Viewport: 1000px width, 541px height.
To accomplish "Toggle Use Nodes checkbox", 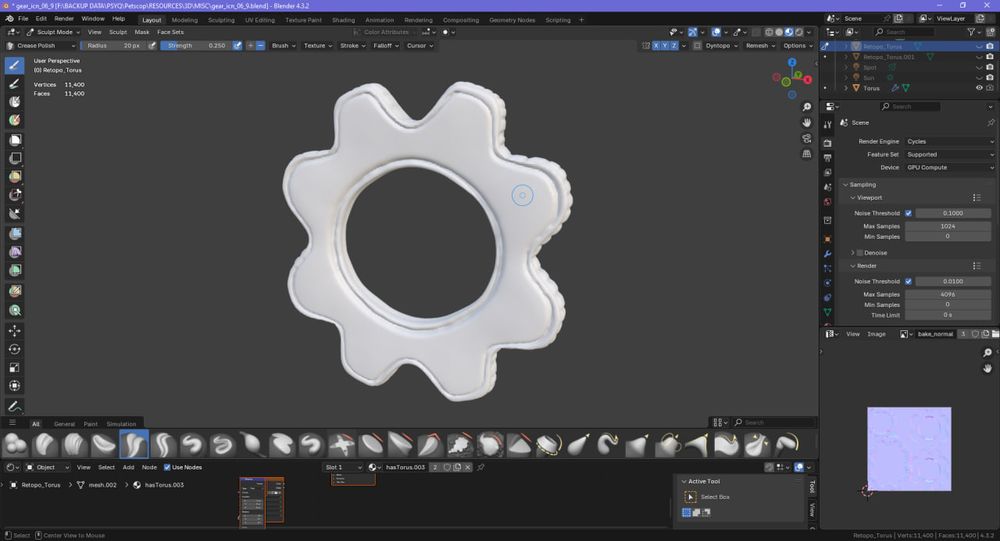I will (x=167, y=467).
